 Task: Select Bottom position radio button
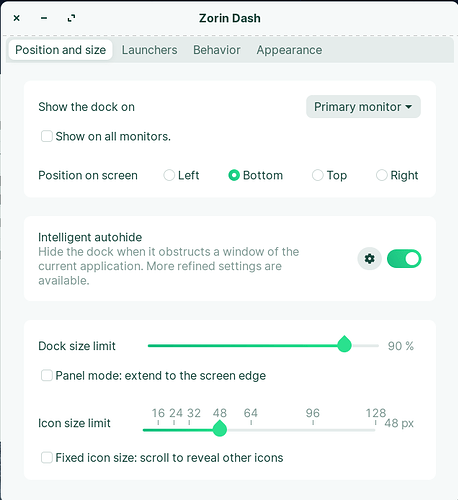234,175
